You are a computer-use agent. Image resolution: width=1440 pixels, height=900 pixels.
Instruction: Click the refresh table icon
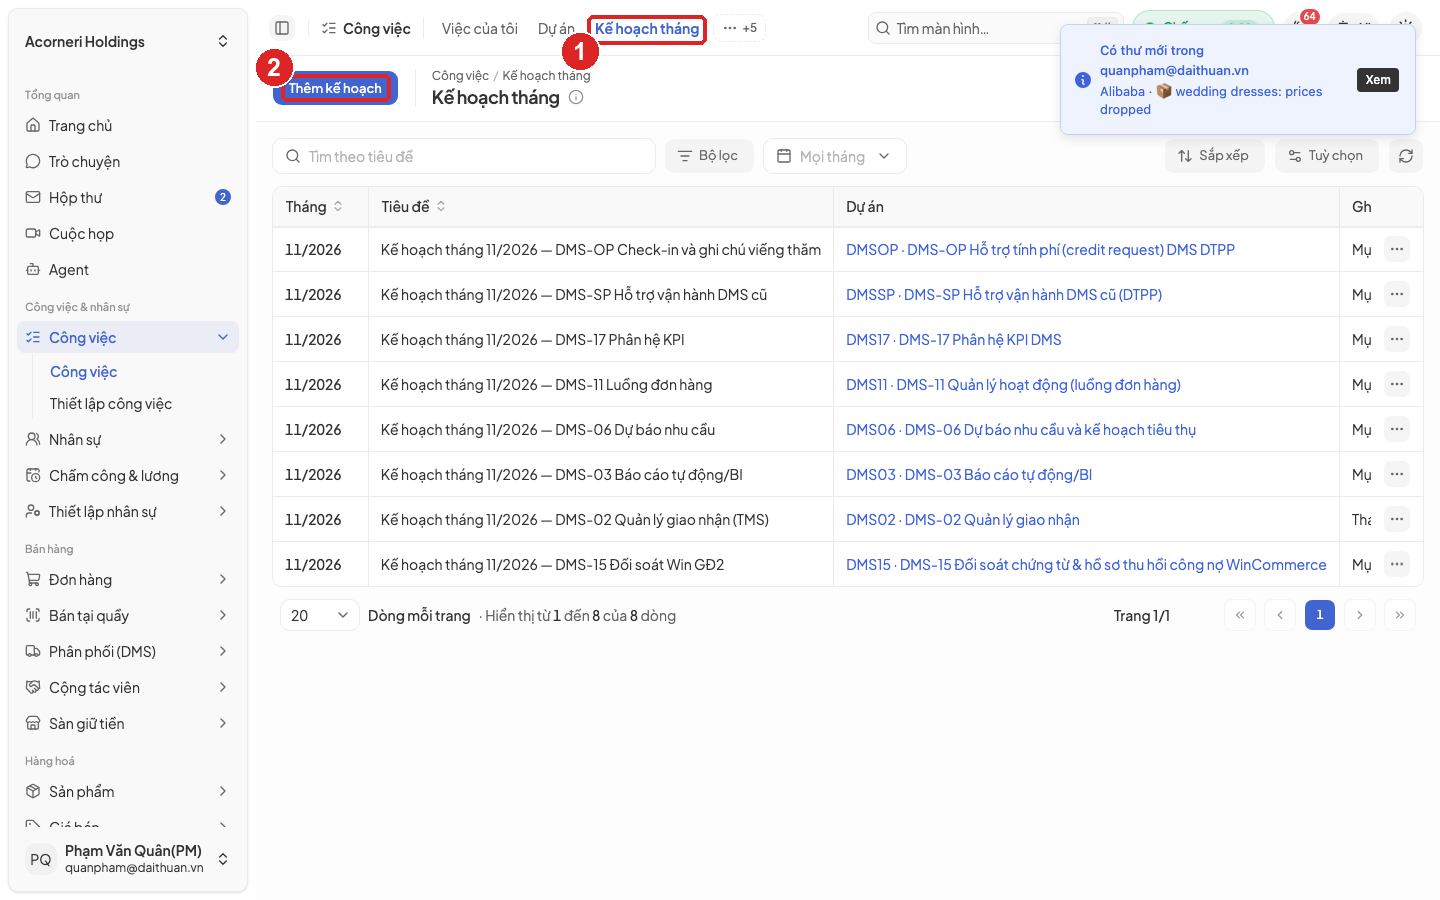click(x=1406, y=156)
